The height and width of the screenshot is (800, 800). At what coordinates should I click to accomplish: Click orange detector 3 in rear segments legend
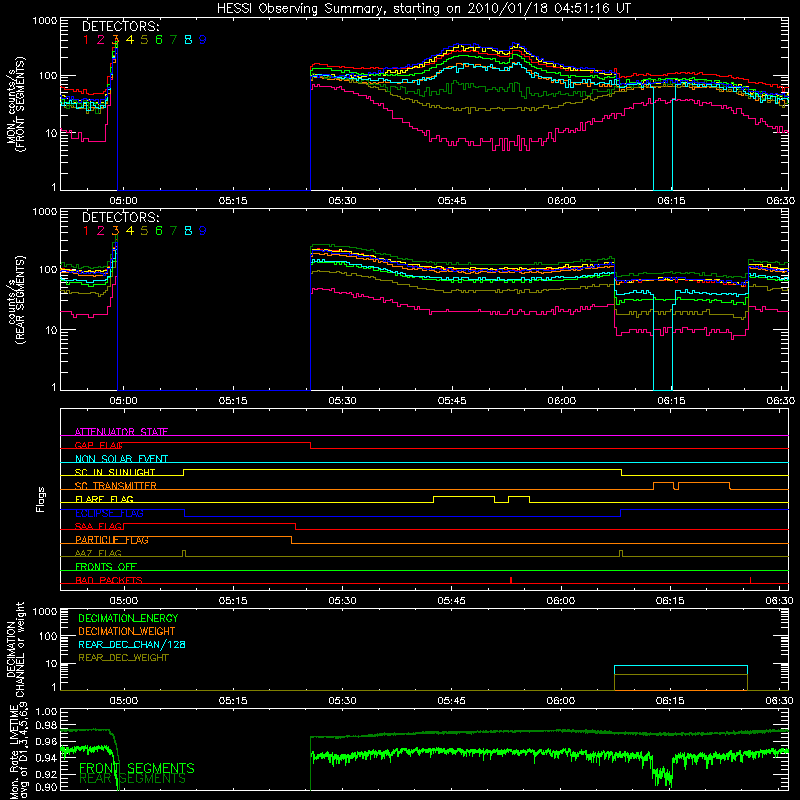115,231
